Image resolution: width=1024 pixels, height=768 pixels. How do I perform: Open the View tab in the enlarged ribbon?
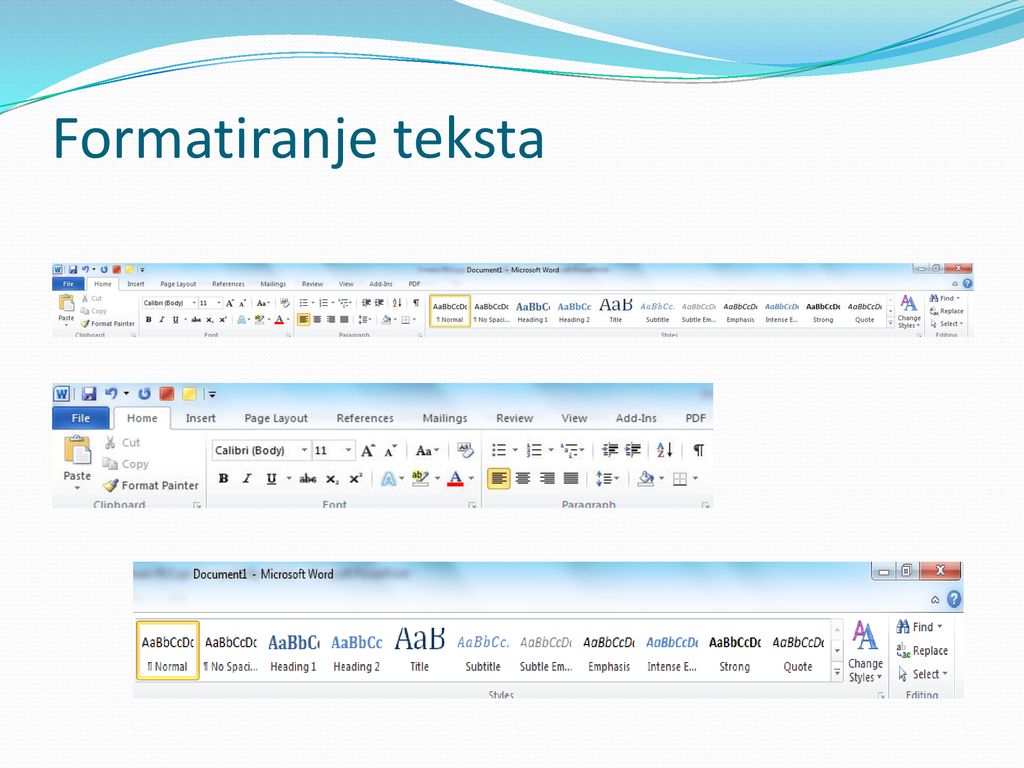[x=574, y=418]
